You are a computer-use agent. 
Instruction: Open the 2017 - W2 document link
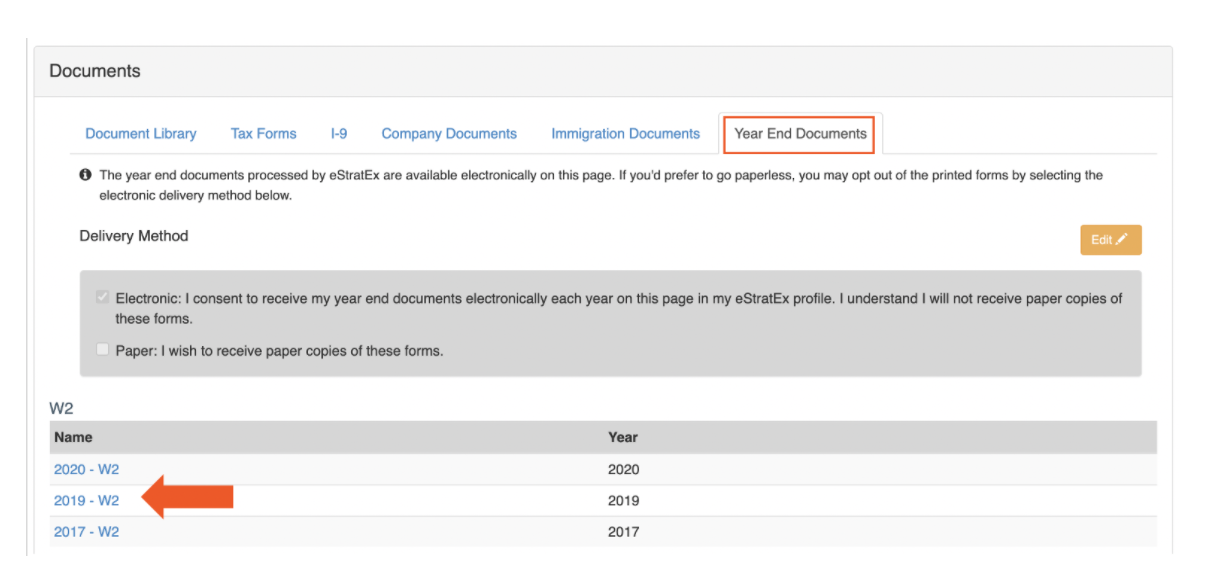pos(86,532)
